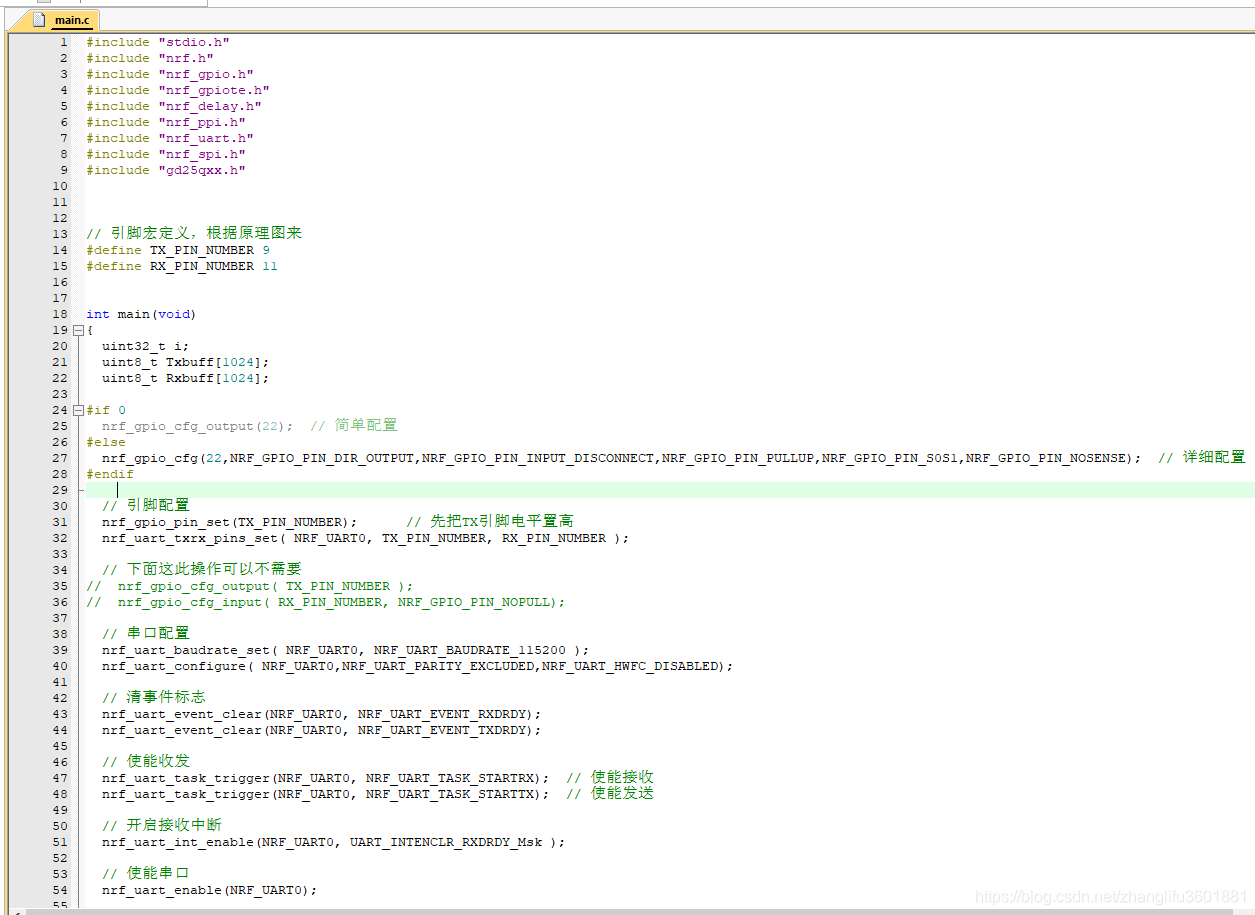
Task: Click line number 29 in the gutter
Action: pos(61,490)
